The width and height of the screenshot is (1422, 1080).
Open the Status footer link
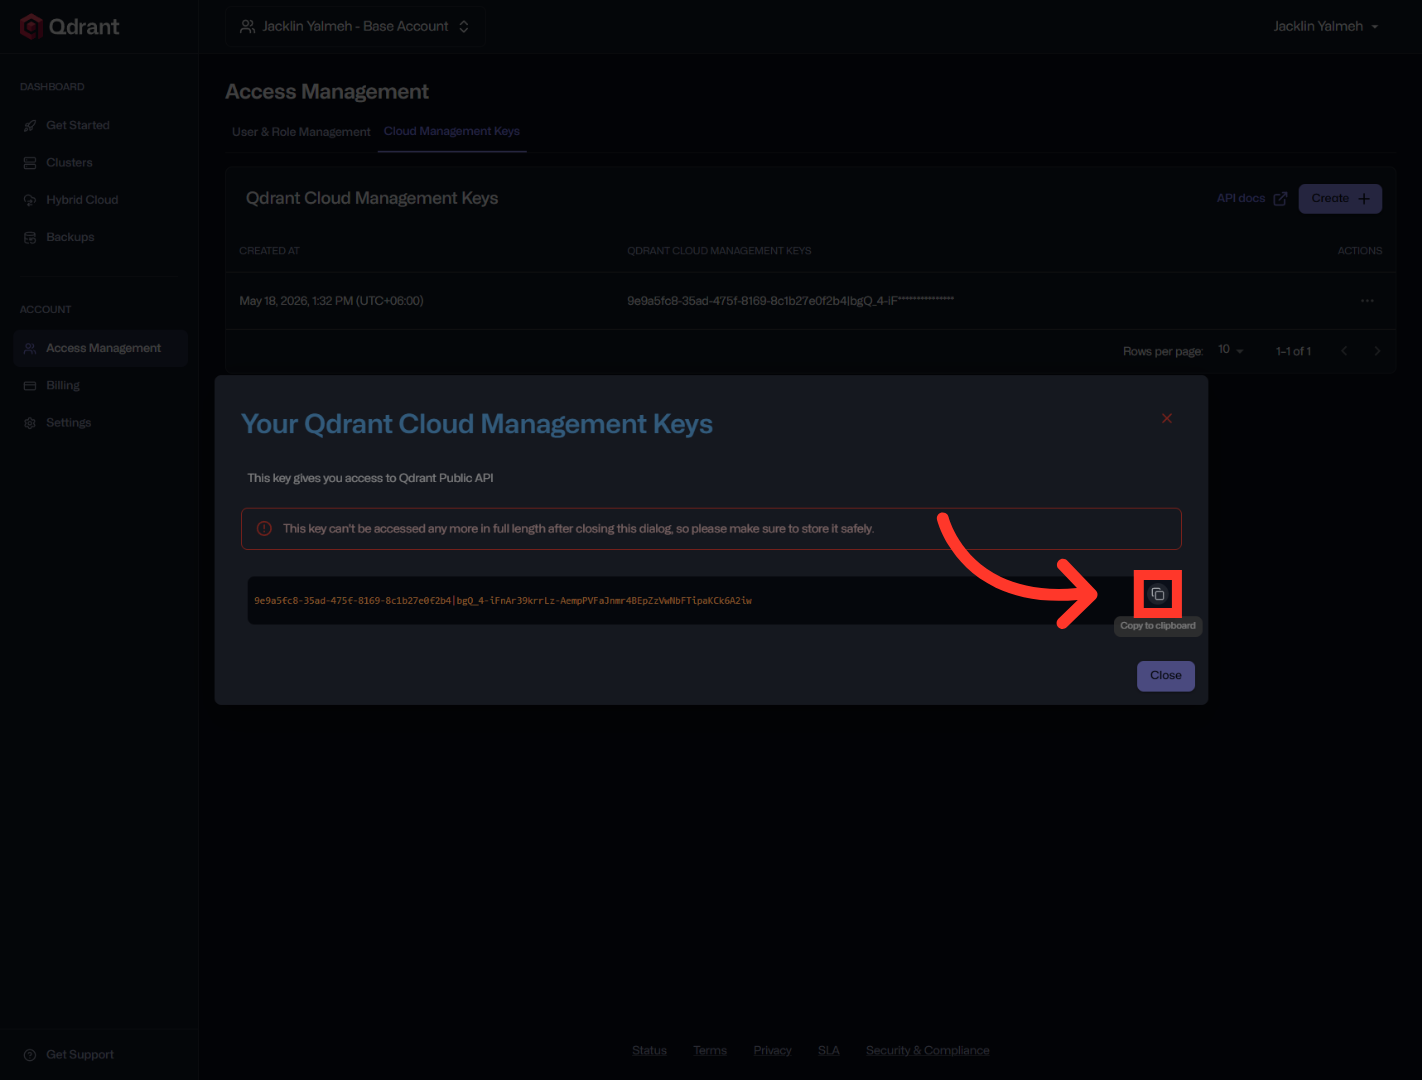pos(649,1051)
